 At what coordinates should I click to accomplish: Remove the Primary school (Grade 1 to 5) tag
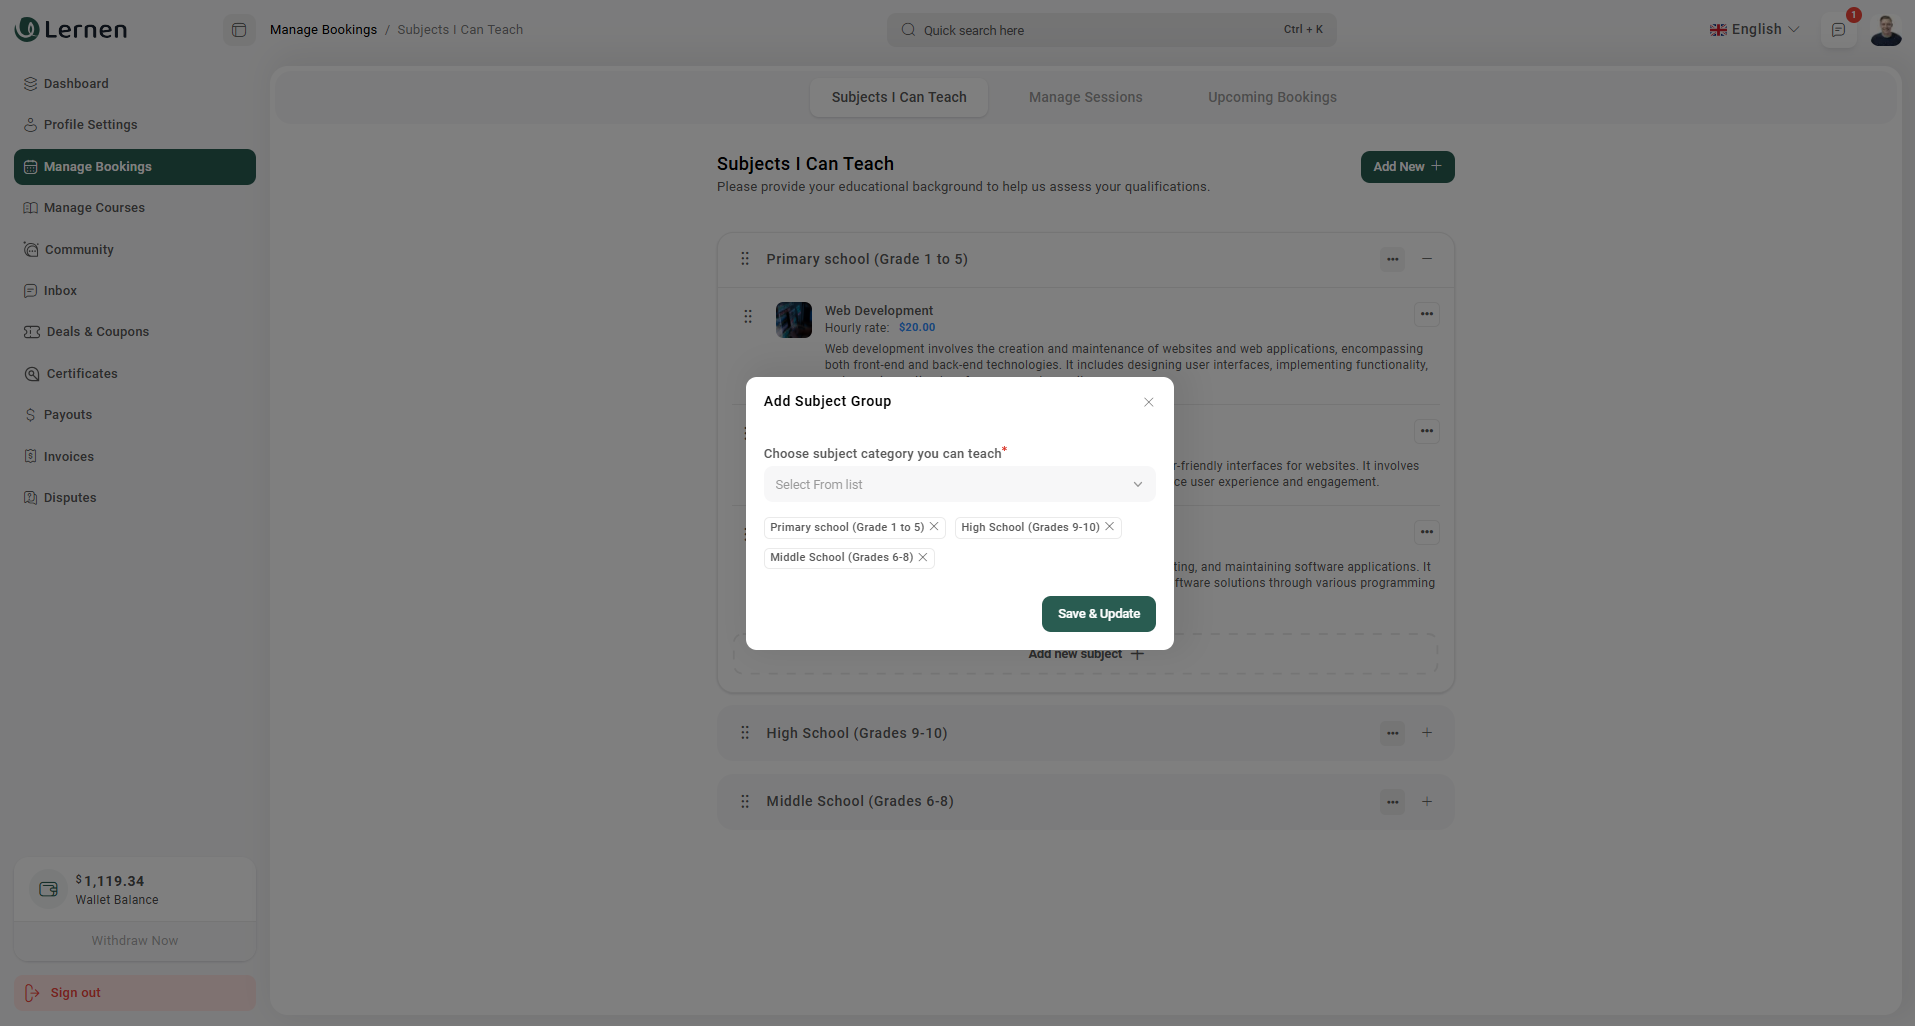pos(934,527)
